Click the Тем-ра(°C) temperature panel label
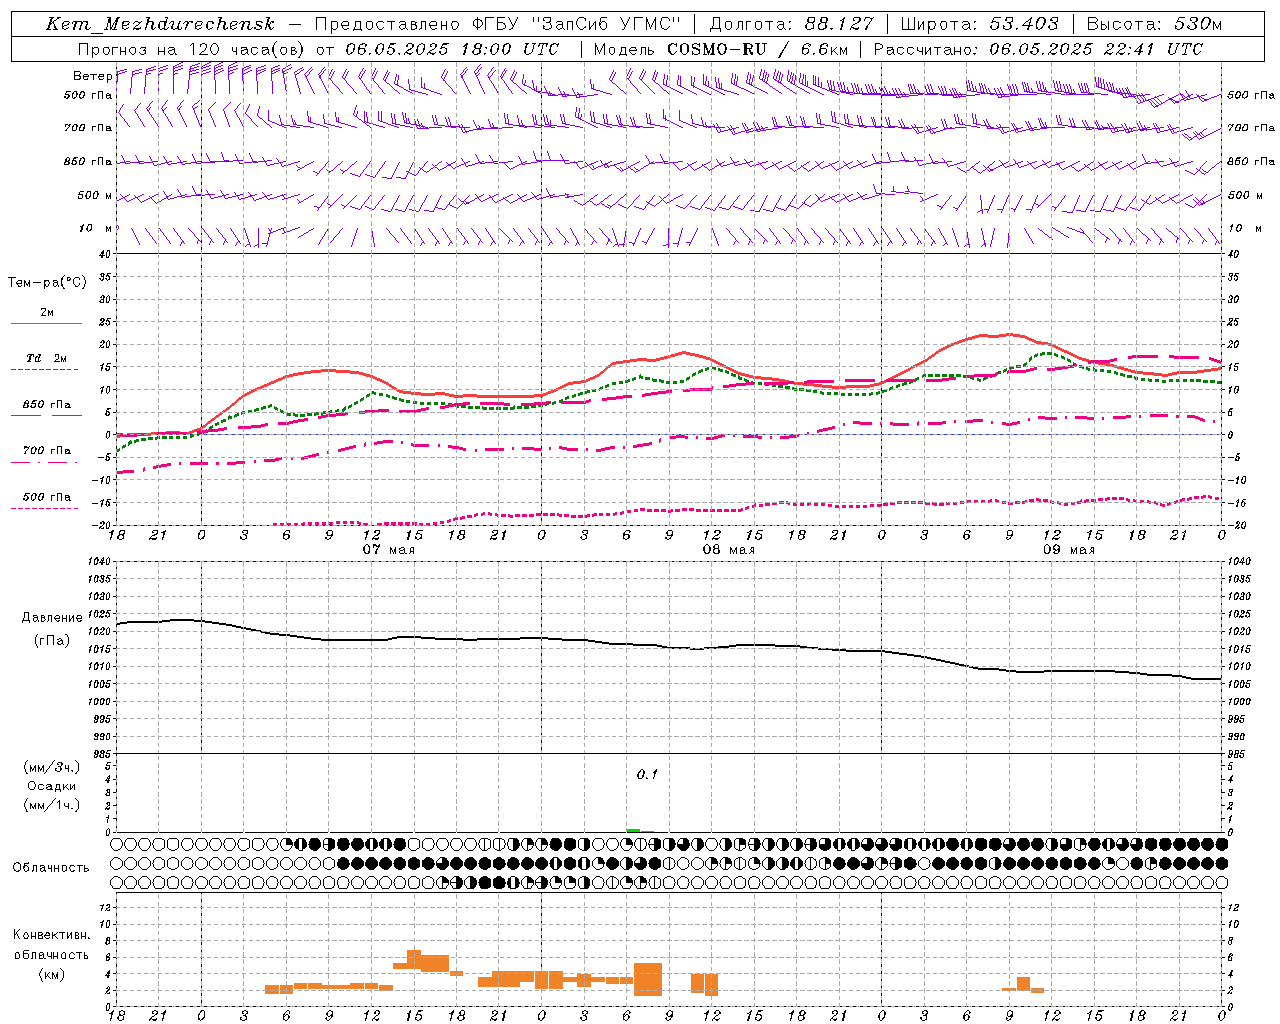The height and width of the screenshot is (1024, 1280). (47, 283)
